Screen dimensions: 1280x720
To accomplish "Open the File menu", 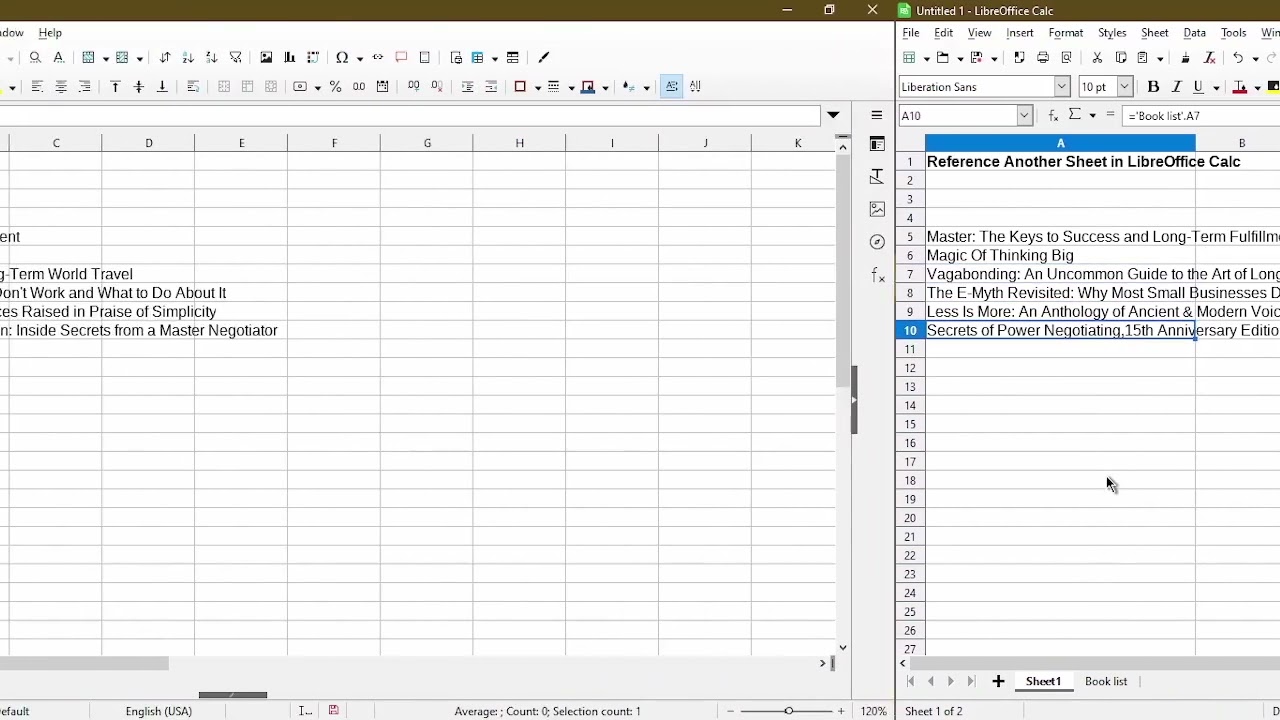I will coord(911,33).
